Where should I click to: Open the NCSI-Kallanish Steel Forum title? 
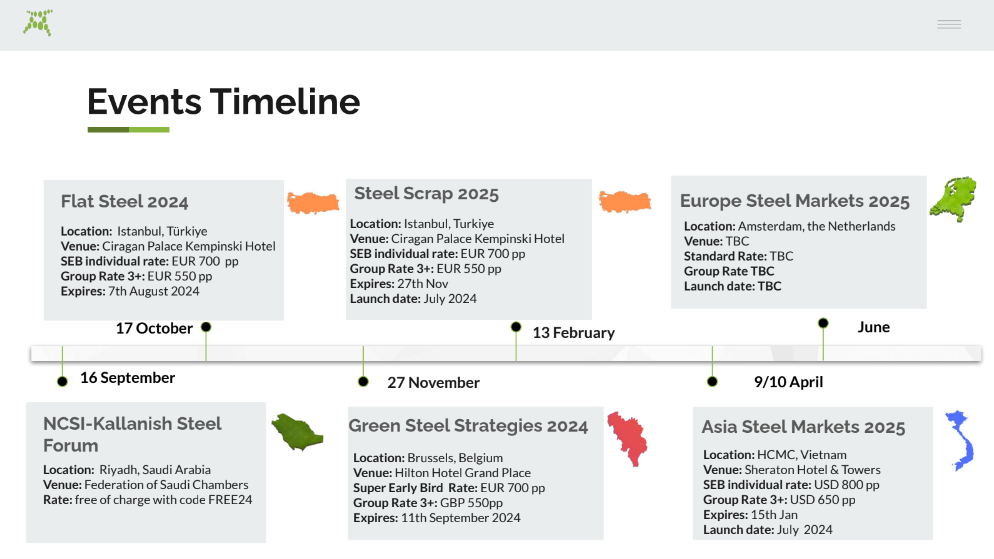click(132, 434)
